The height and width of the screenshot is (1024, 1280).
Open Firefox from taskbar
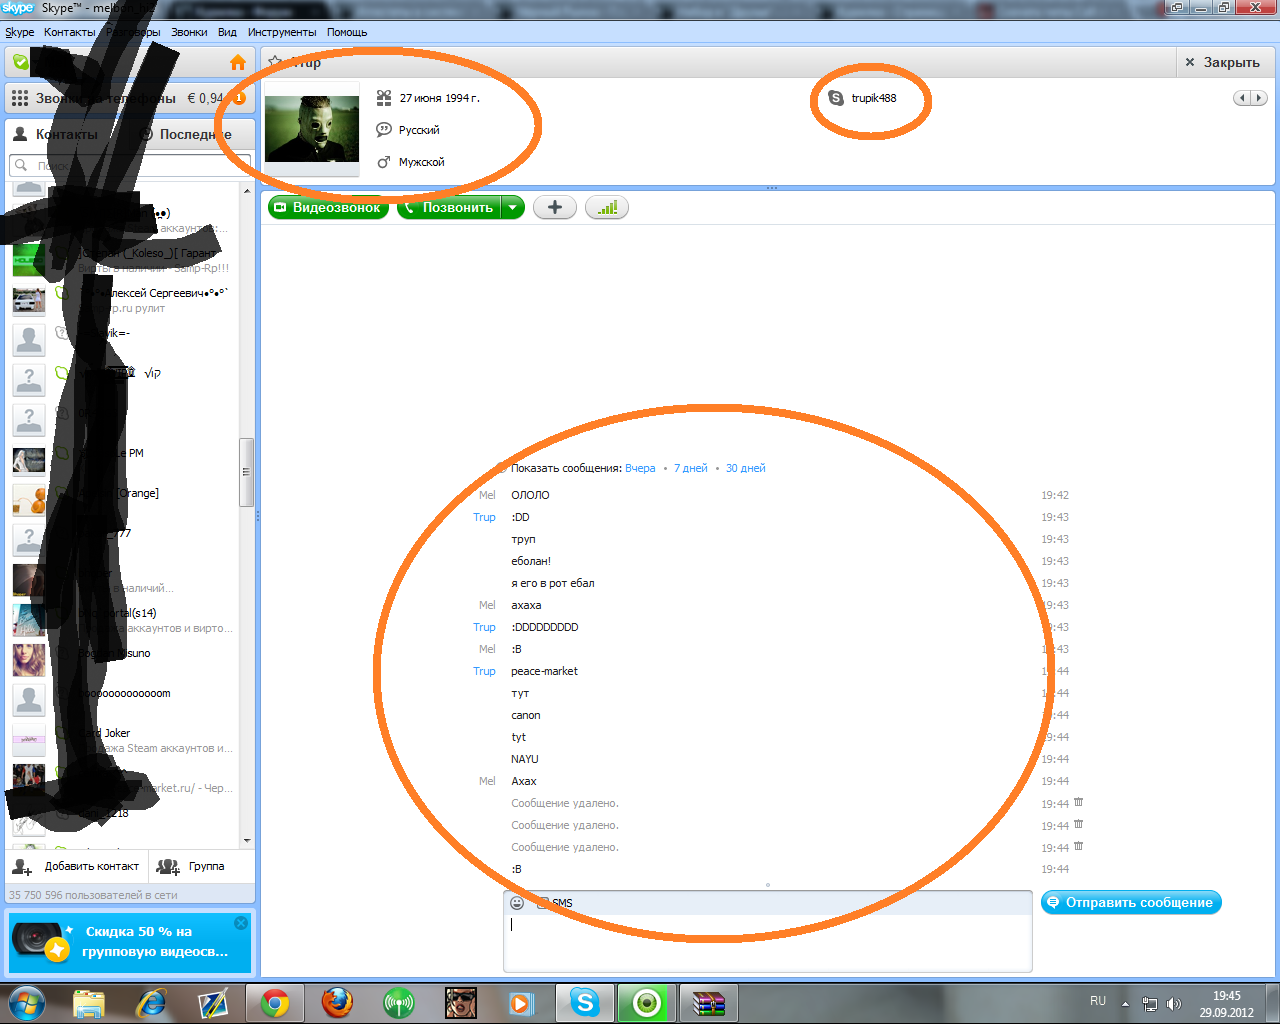[x=337, y=1003]
